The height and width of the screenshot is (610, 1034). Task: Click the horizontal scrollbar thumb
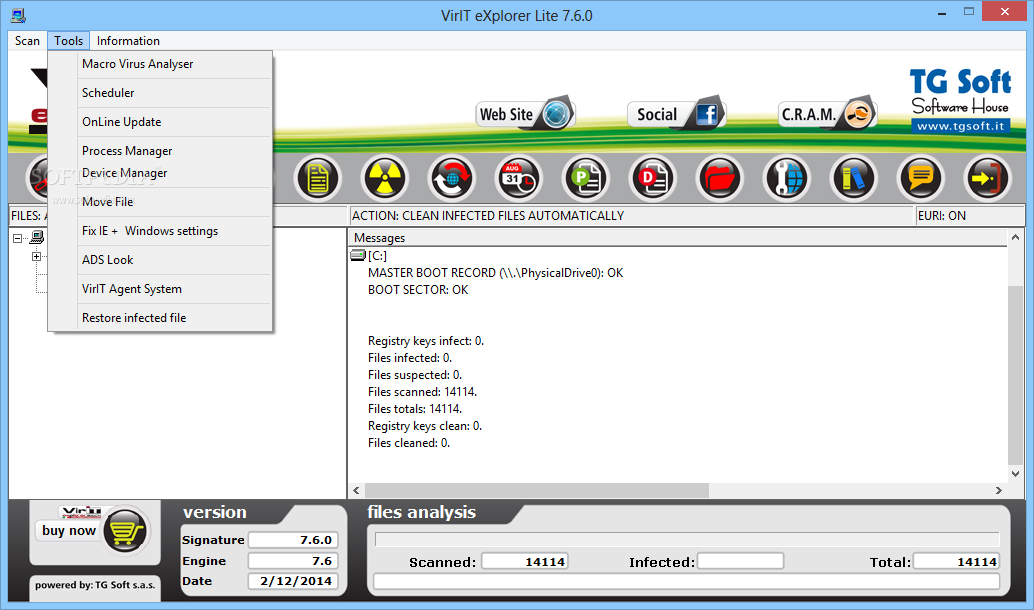click(536, 490)
